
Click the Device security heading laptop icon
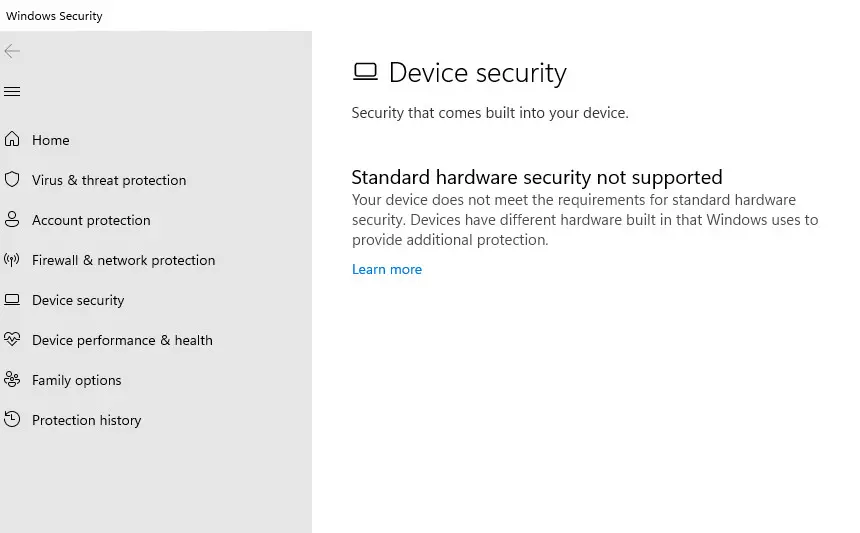click(x=365, y=72)
